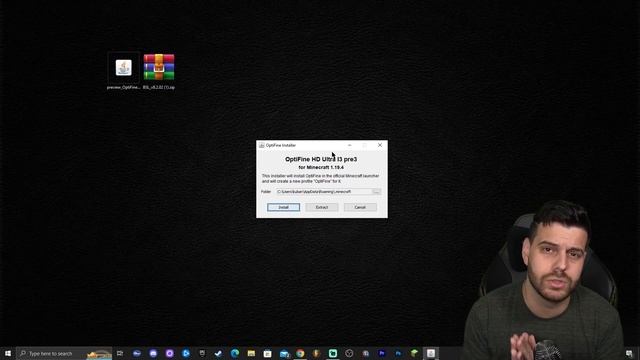Cancel the OptiFine installation
Screen dimensions: 640x360
point(360,207)
